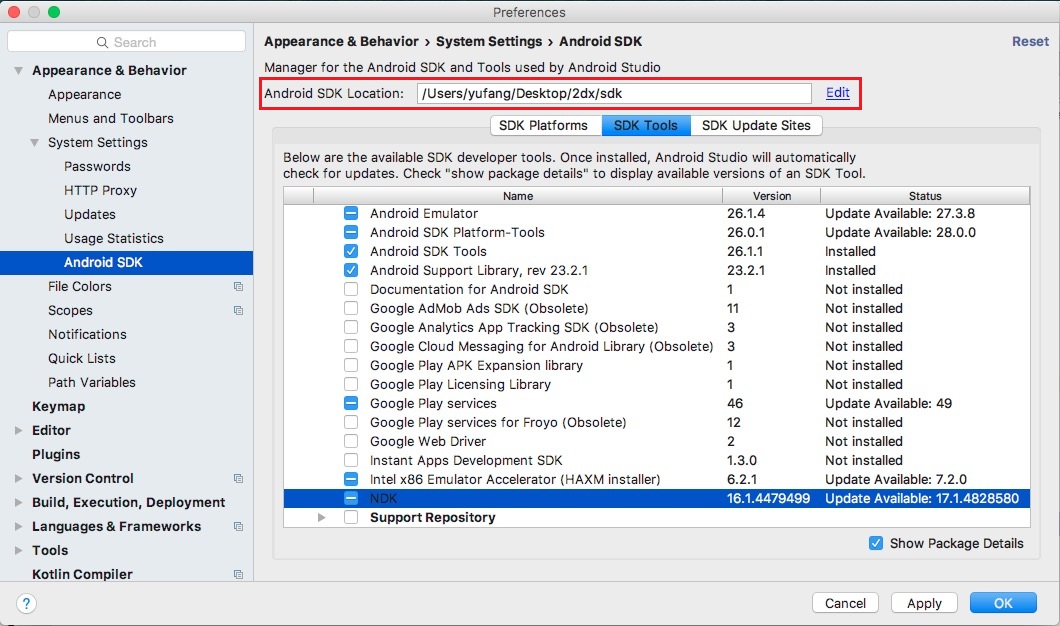Click the magnifier icon in the search box
1060x626 pixels.
click(x=103, y=43)
